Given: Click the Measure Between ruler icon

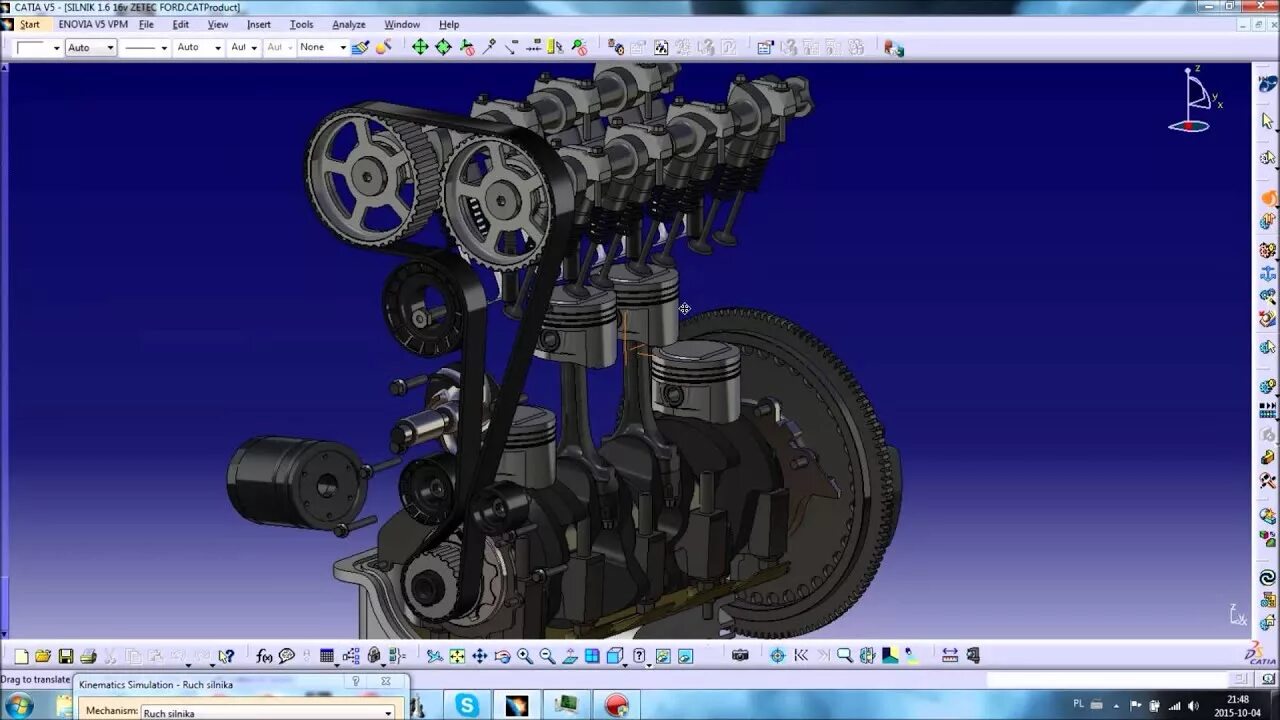Looking at the screenshot, I should [x=950, y=656].
